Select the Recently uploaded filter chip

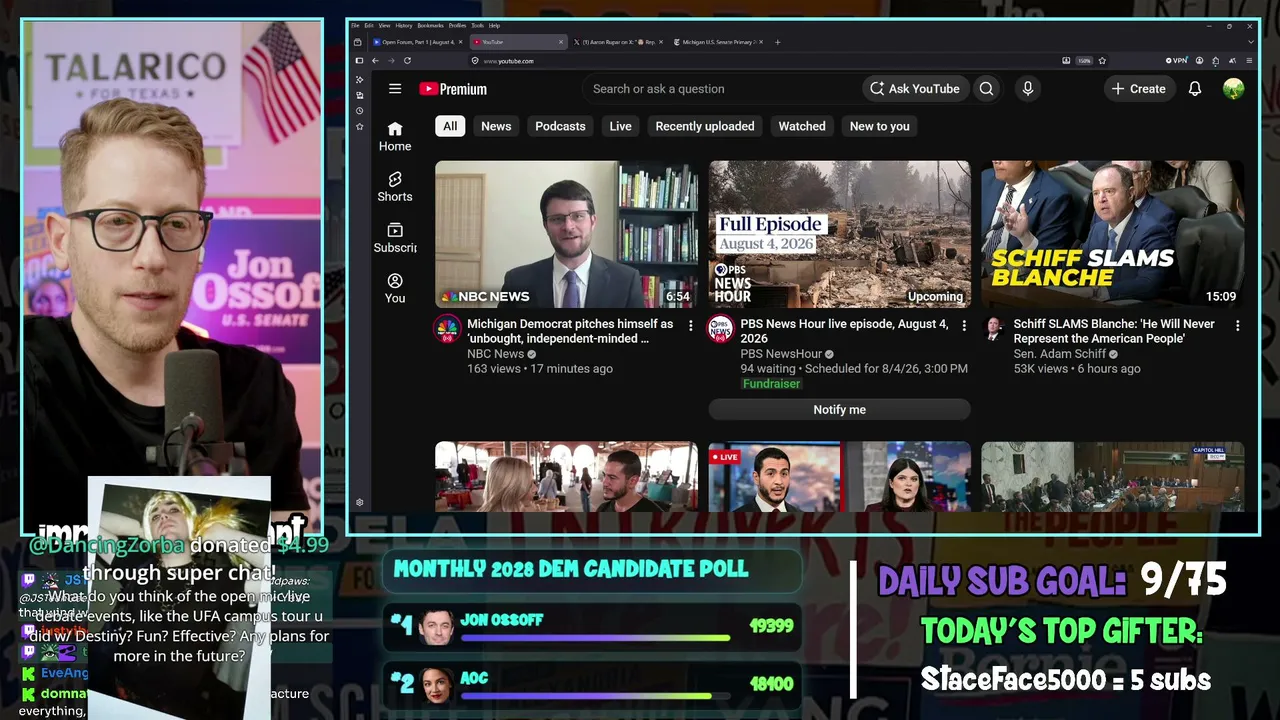(x=705, y=126)
